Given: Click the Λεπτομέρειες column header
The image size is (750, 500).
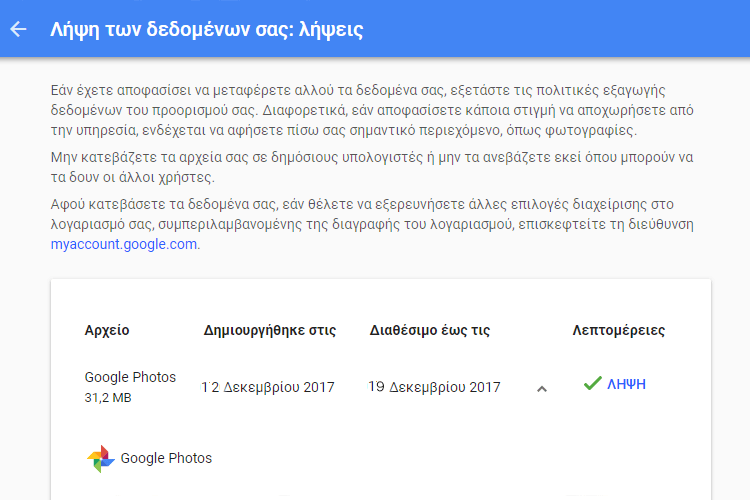Looking at the screenshot, I should pyautogui.click(x=618, y=331).
